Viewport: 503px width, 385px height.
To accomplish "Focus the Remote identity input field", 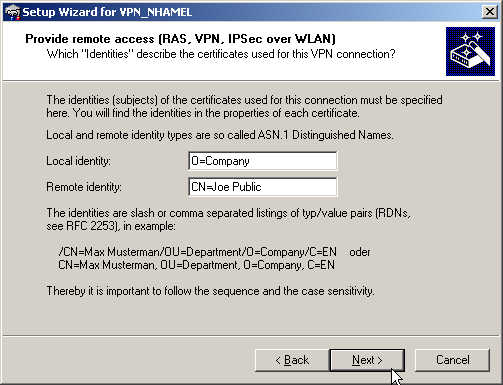I will 263,187.
